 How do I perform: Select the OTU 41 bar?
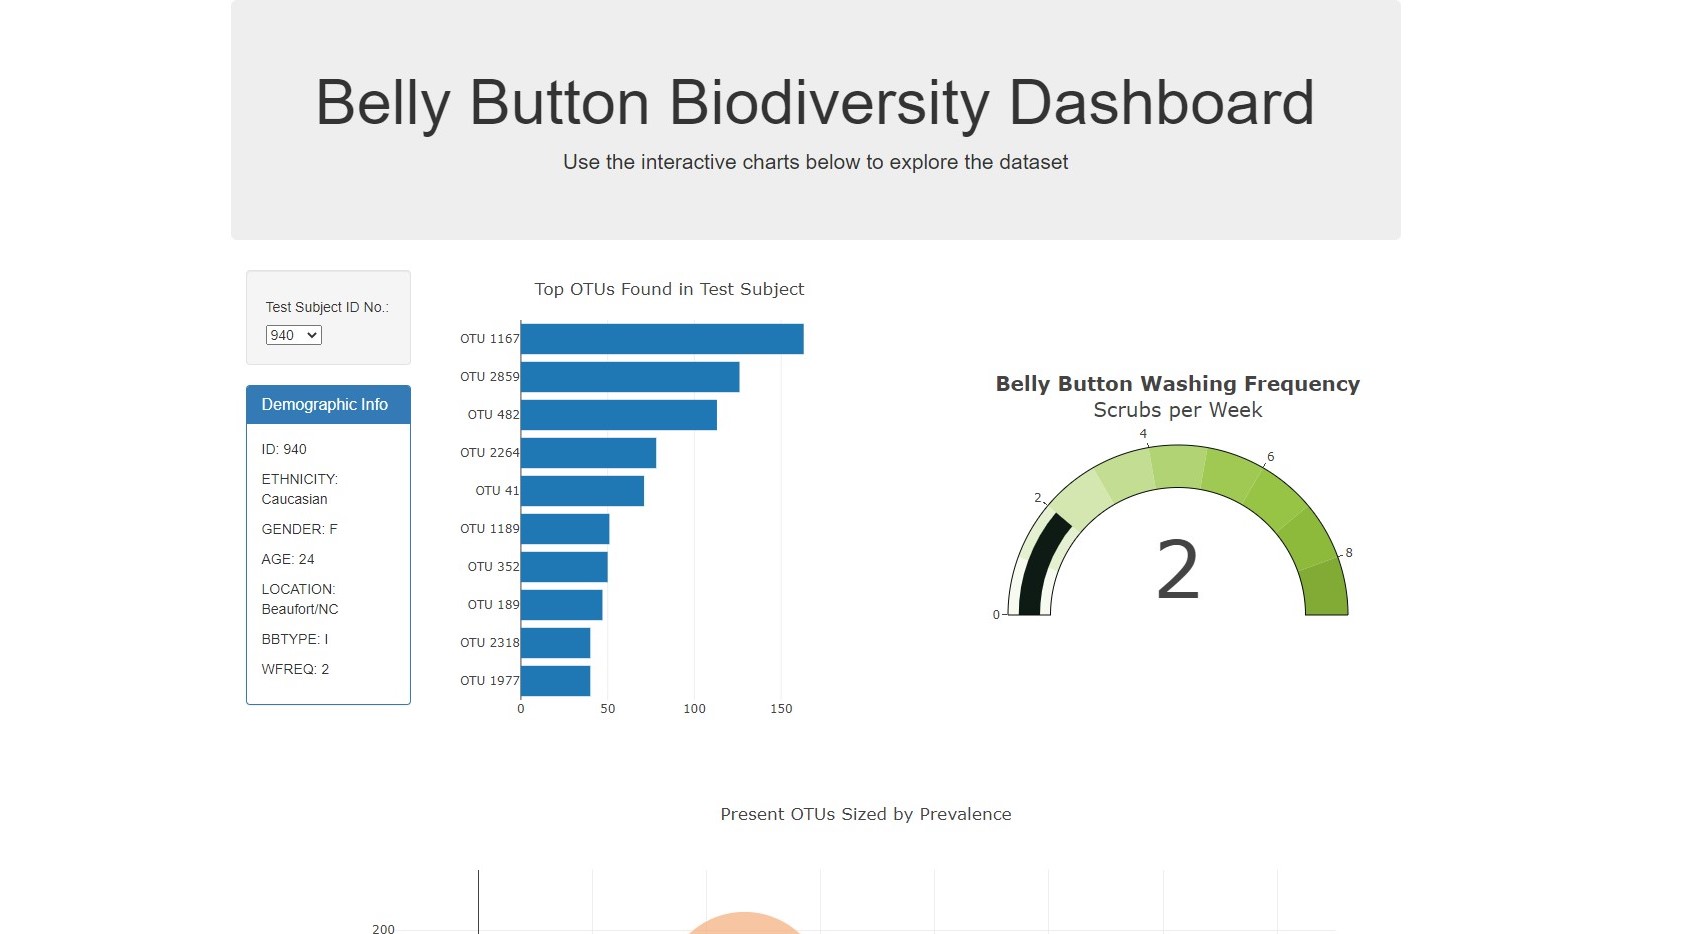(582, 491)
